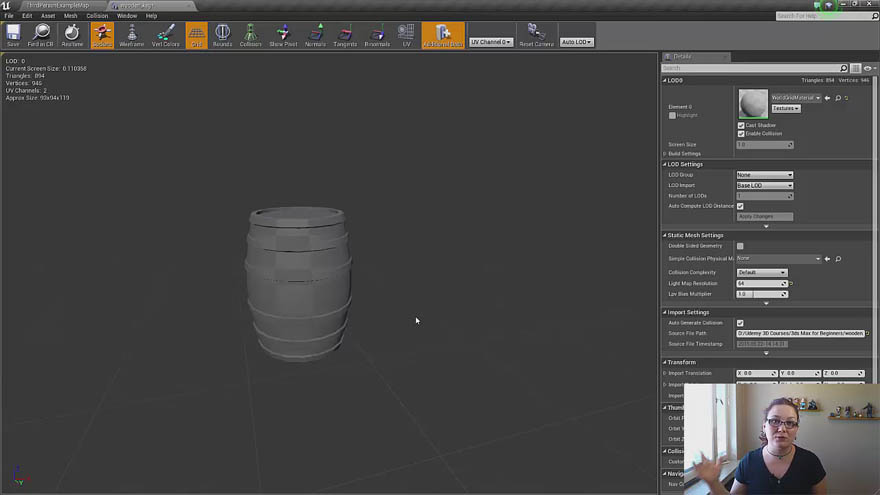Click Show Pivot icon
Image resolution: width=880 pixels, height=495 pixels.
(283, 35)
